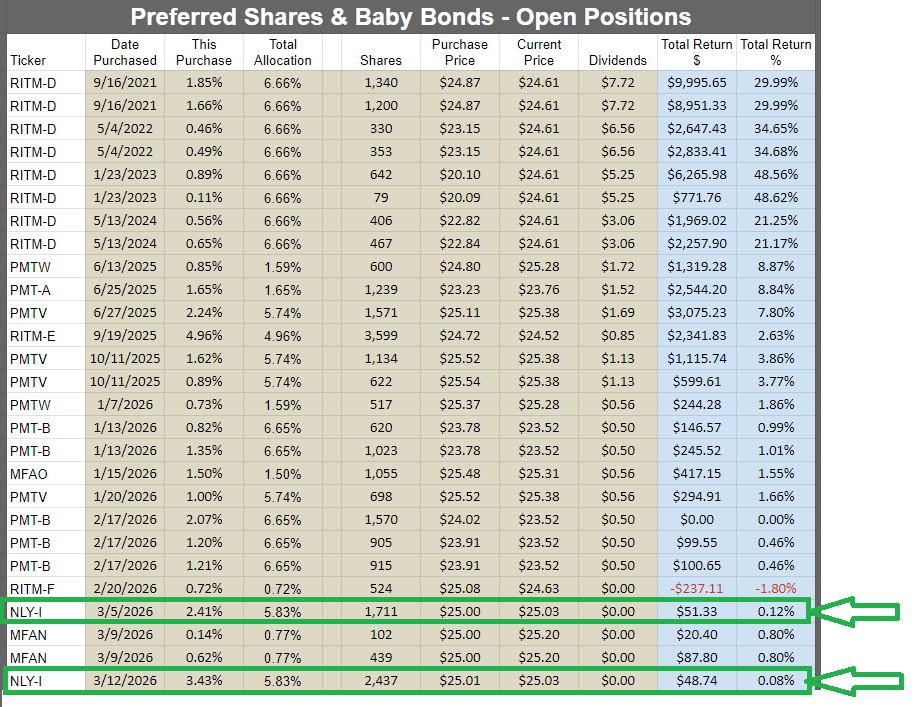Click the PMT-A ticker cell
The height and width of the screenshot is (707, 918).
tap(32, 290)
